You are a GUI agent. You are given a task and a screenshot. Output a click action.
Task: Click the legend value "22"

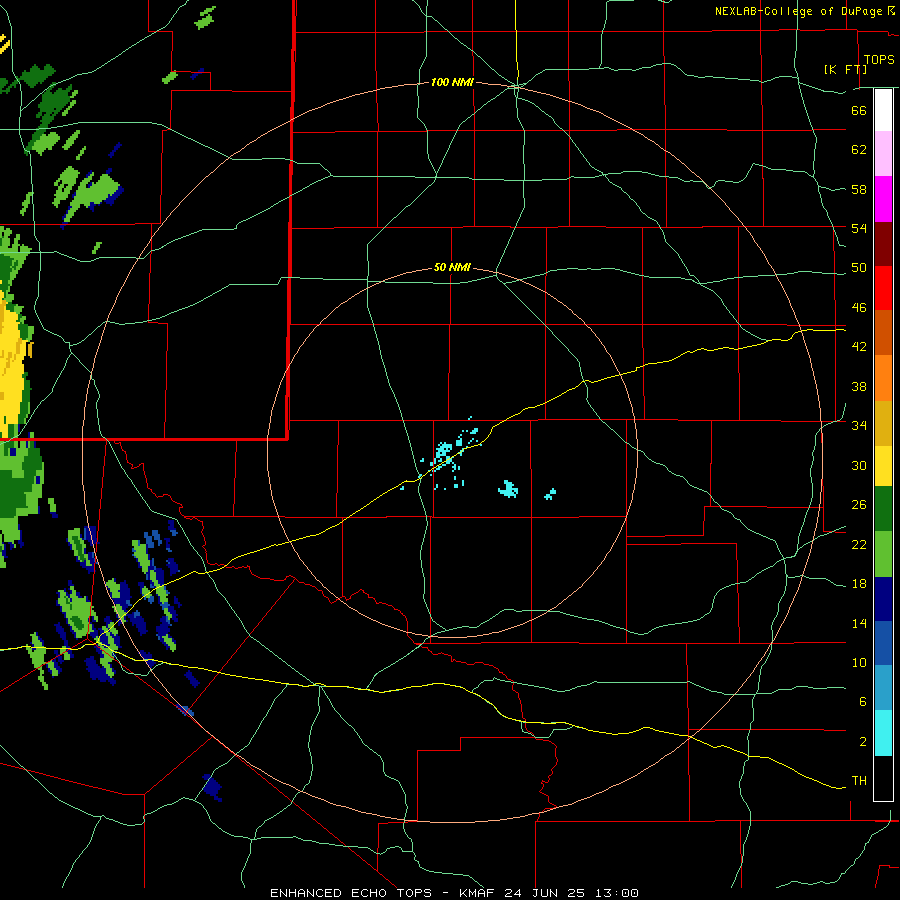click(859, 545)
